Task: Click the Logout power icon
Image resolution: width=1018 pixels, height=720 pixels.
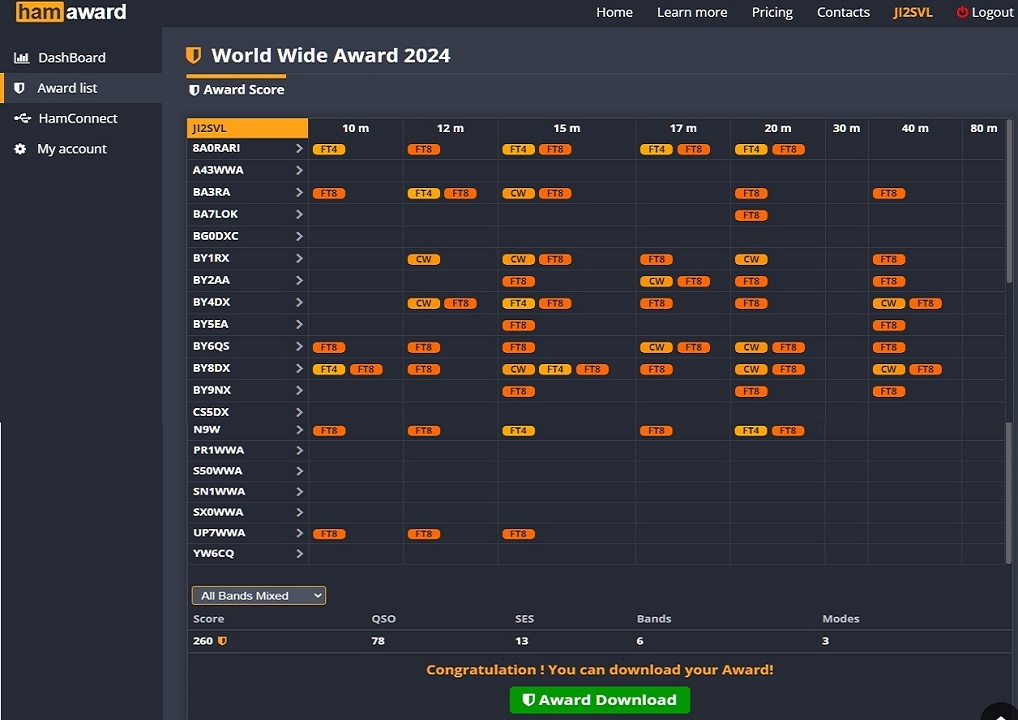Action: 961,12
